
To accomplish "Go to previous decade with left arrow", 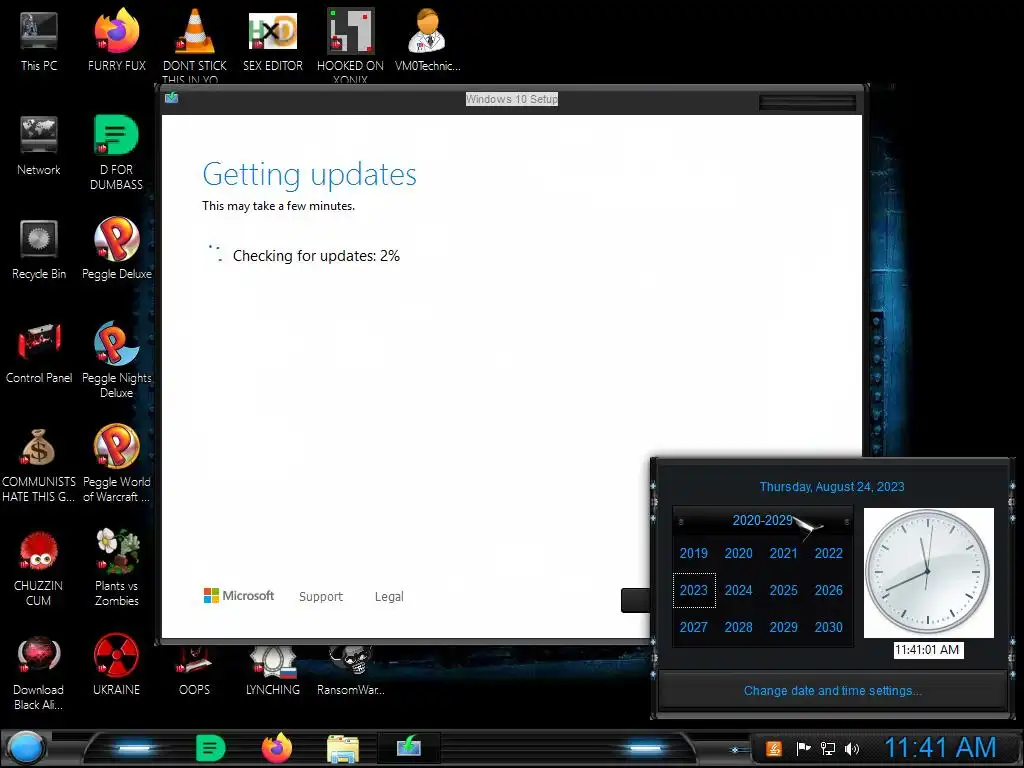I will tap(680, 521).
